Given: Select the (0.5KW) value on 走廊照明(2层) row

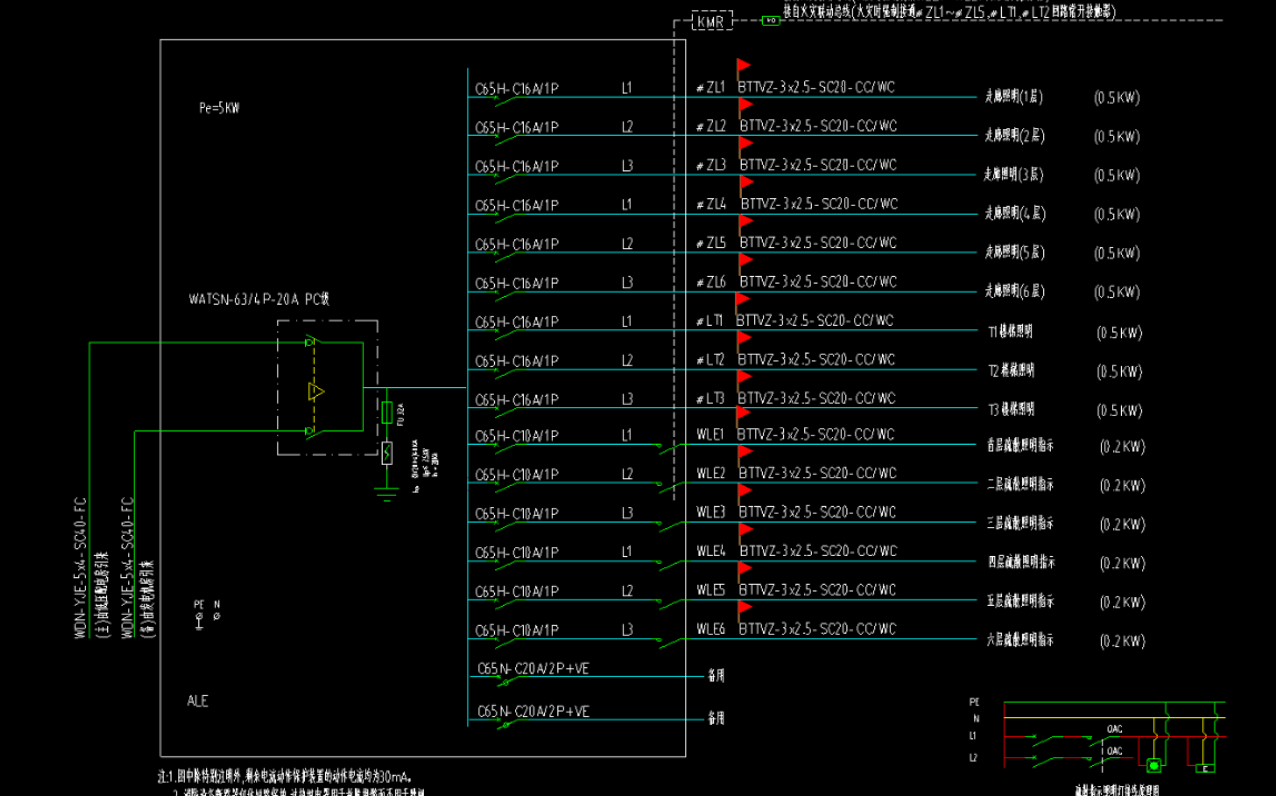Looking at the screenshot, I should pos(1117,137).
